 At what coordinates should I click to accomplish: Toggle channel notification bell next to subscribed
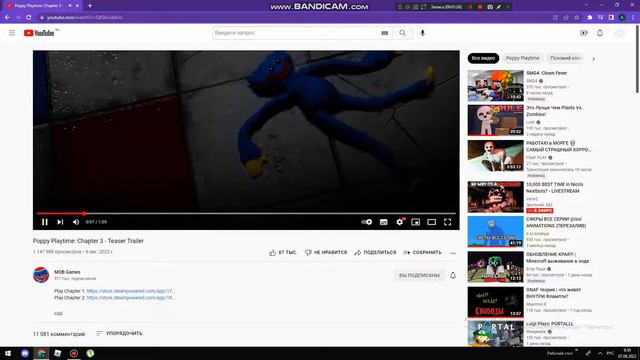coord(453,276)
